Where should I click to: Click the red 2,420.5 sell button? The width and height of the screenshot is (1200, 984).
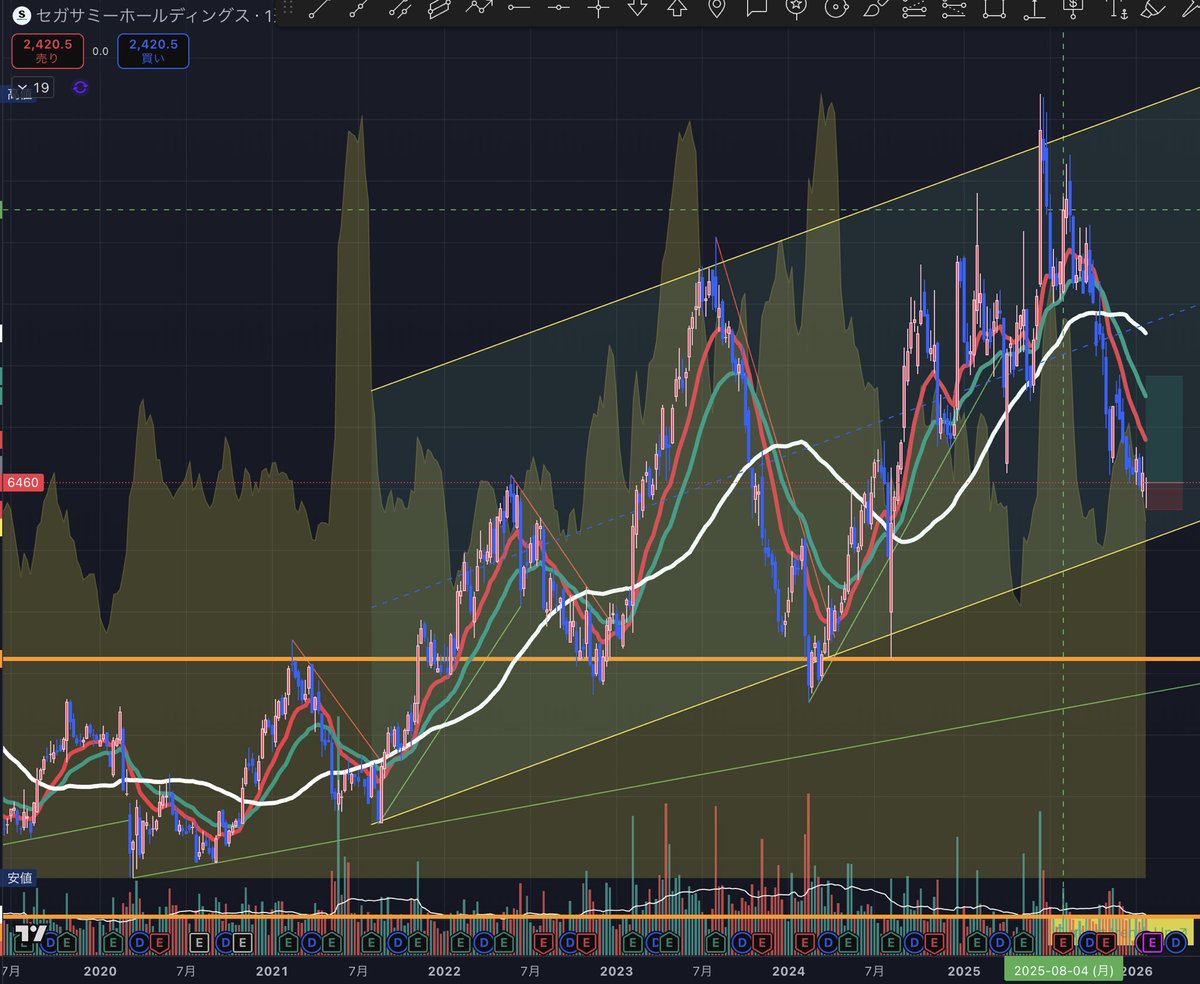48,51
